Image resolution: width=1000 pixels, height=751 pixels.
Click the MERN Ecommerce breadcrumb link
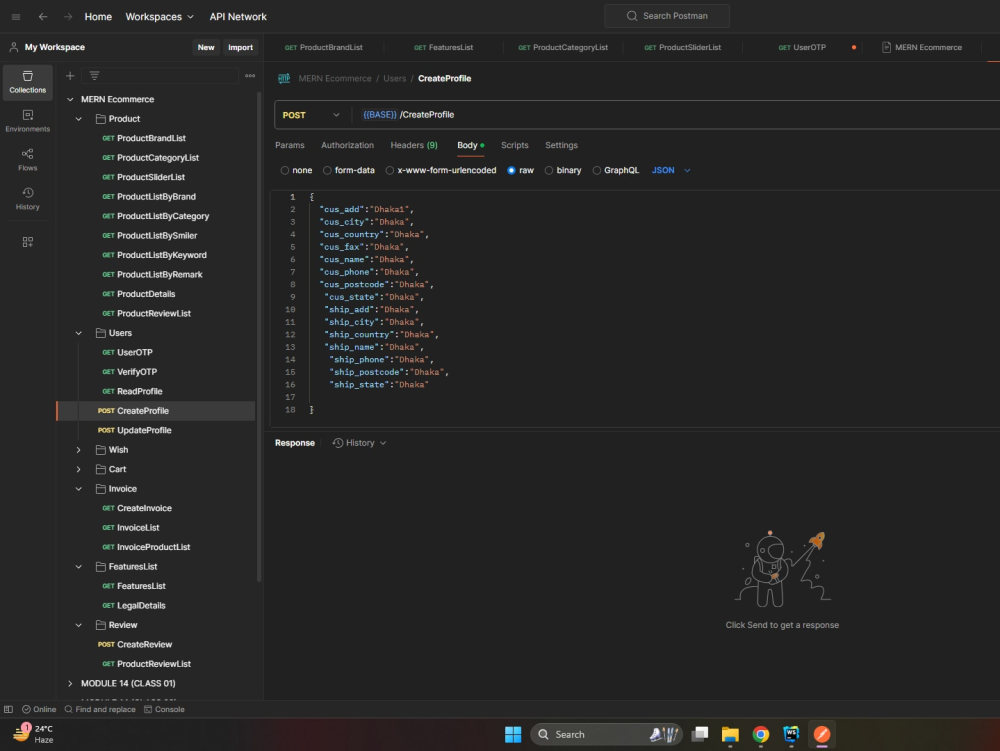click(335, 78)
